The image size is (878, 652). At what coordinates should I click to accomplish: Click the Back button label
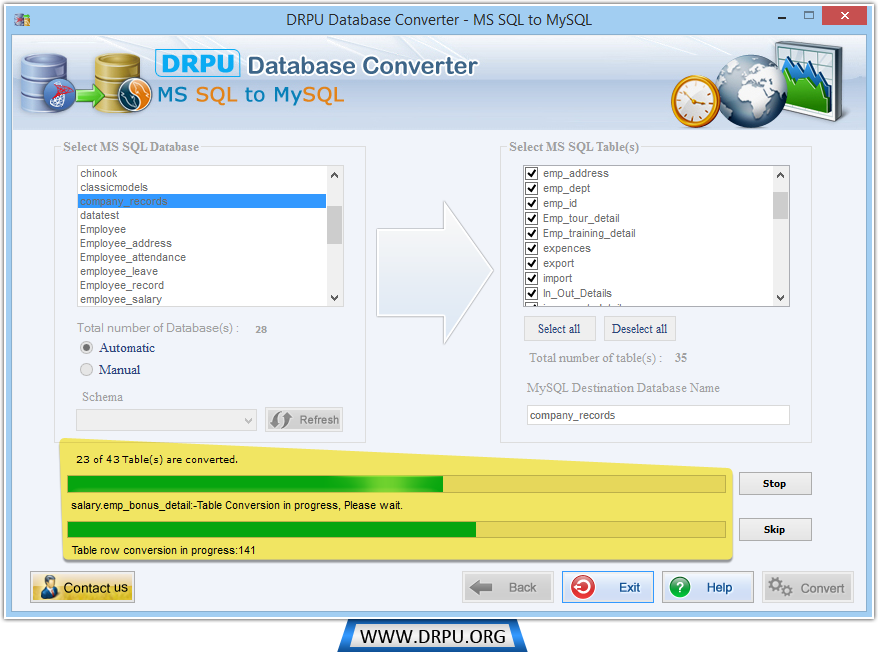[x=522, y=588]
